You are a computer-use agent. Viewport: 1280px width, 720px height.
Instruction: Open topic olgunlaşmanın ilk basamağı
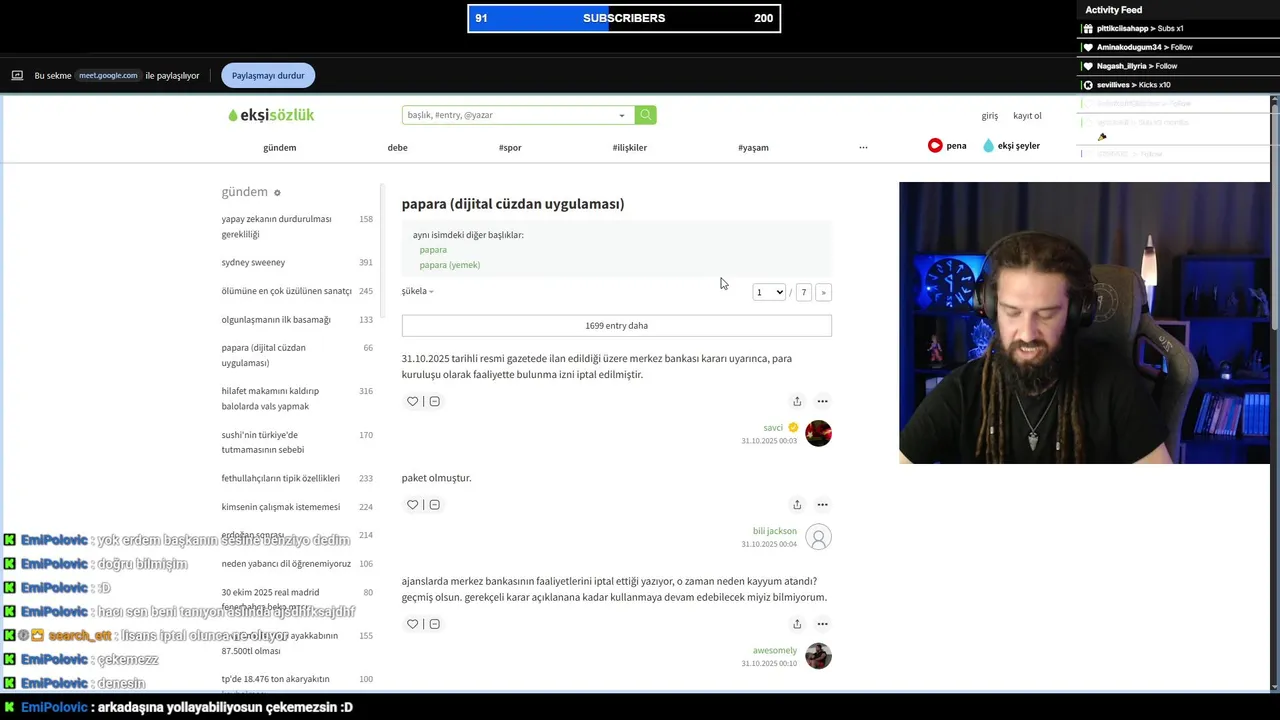[x=297, y=320]
